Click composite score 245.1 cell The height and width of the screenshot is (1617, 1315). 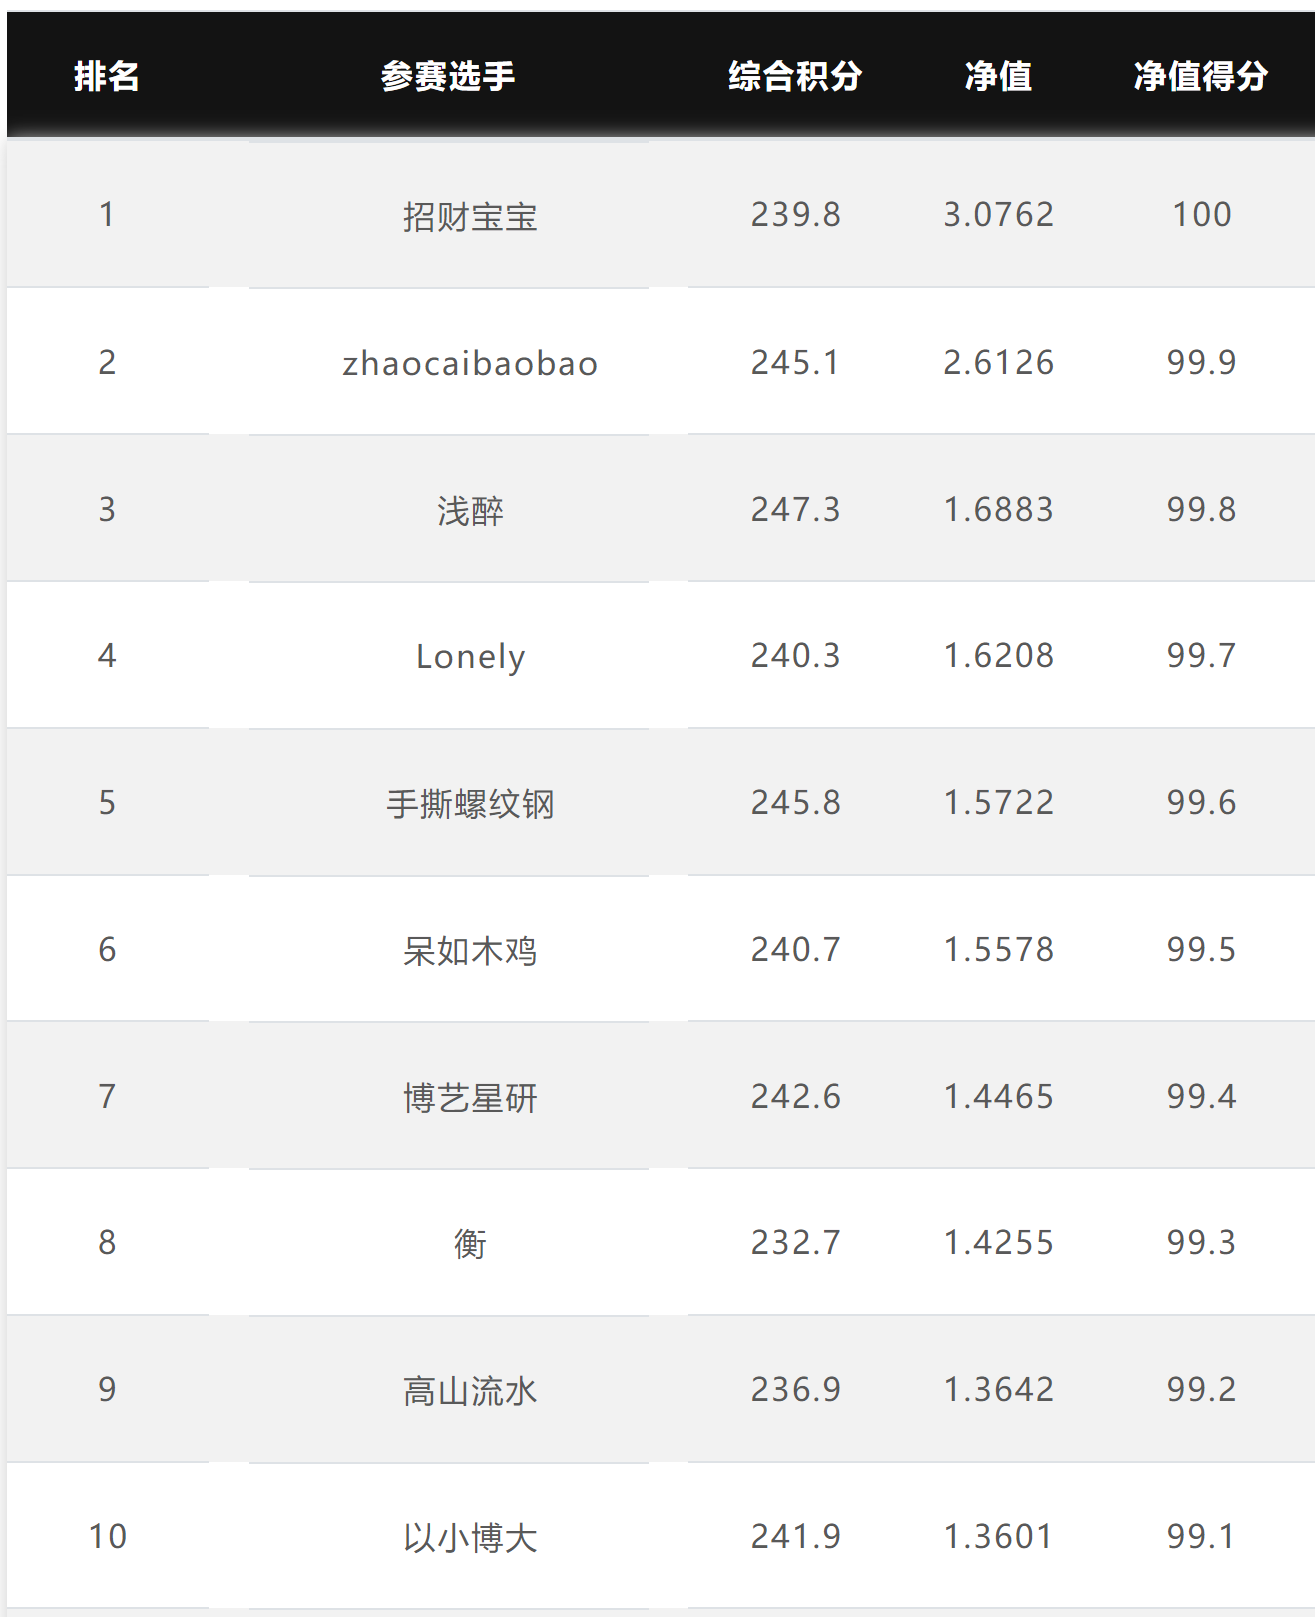[795, 362]
